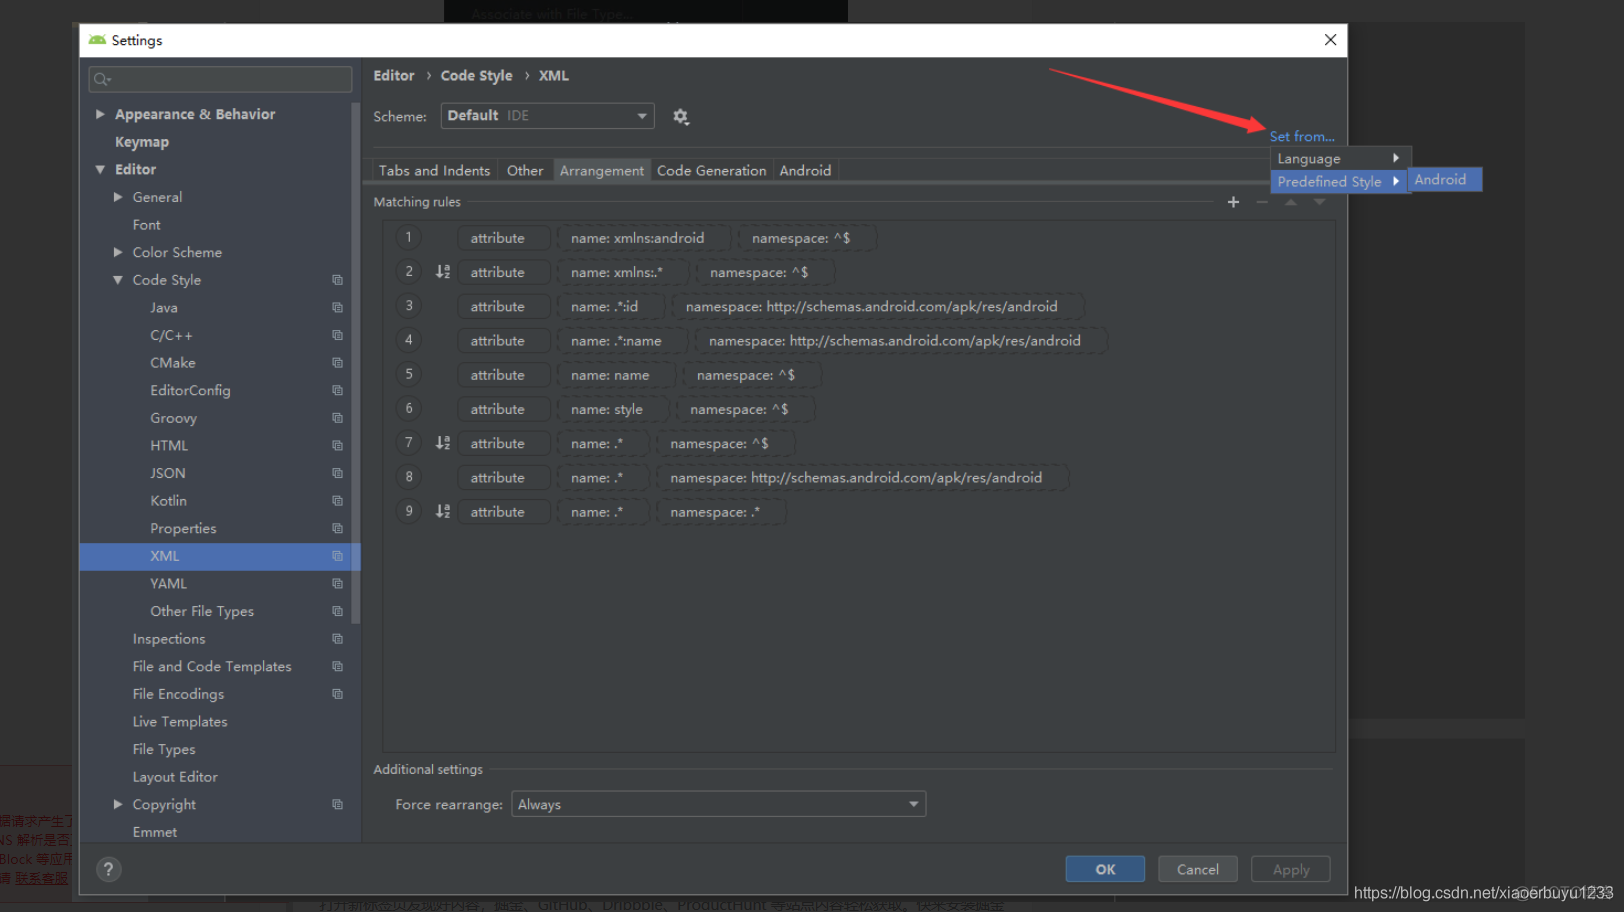Click the search magnifier icon

tap(101, 79)
